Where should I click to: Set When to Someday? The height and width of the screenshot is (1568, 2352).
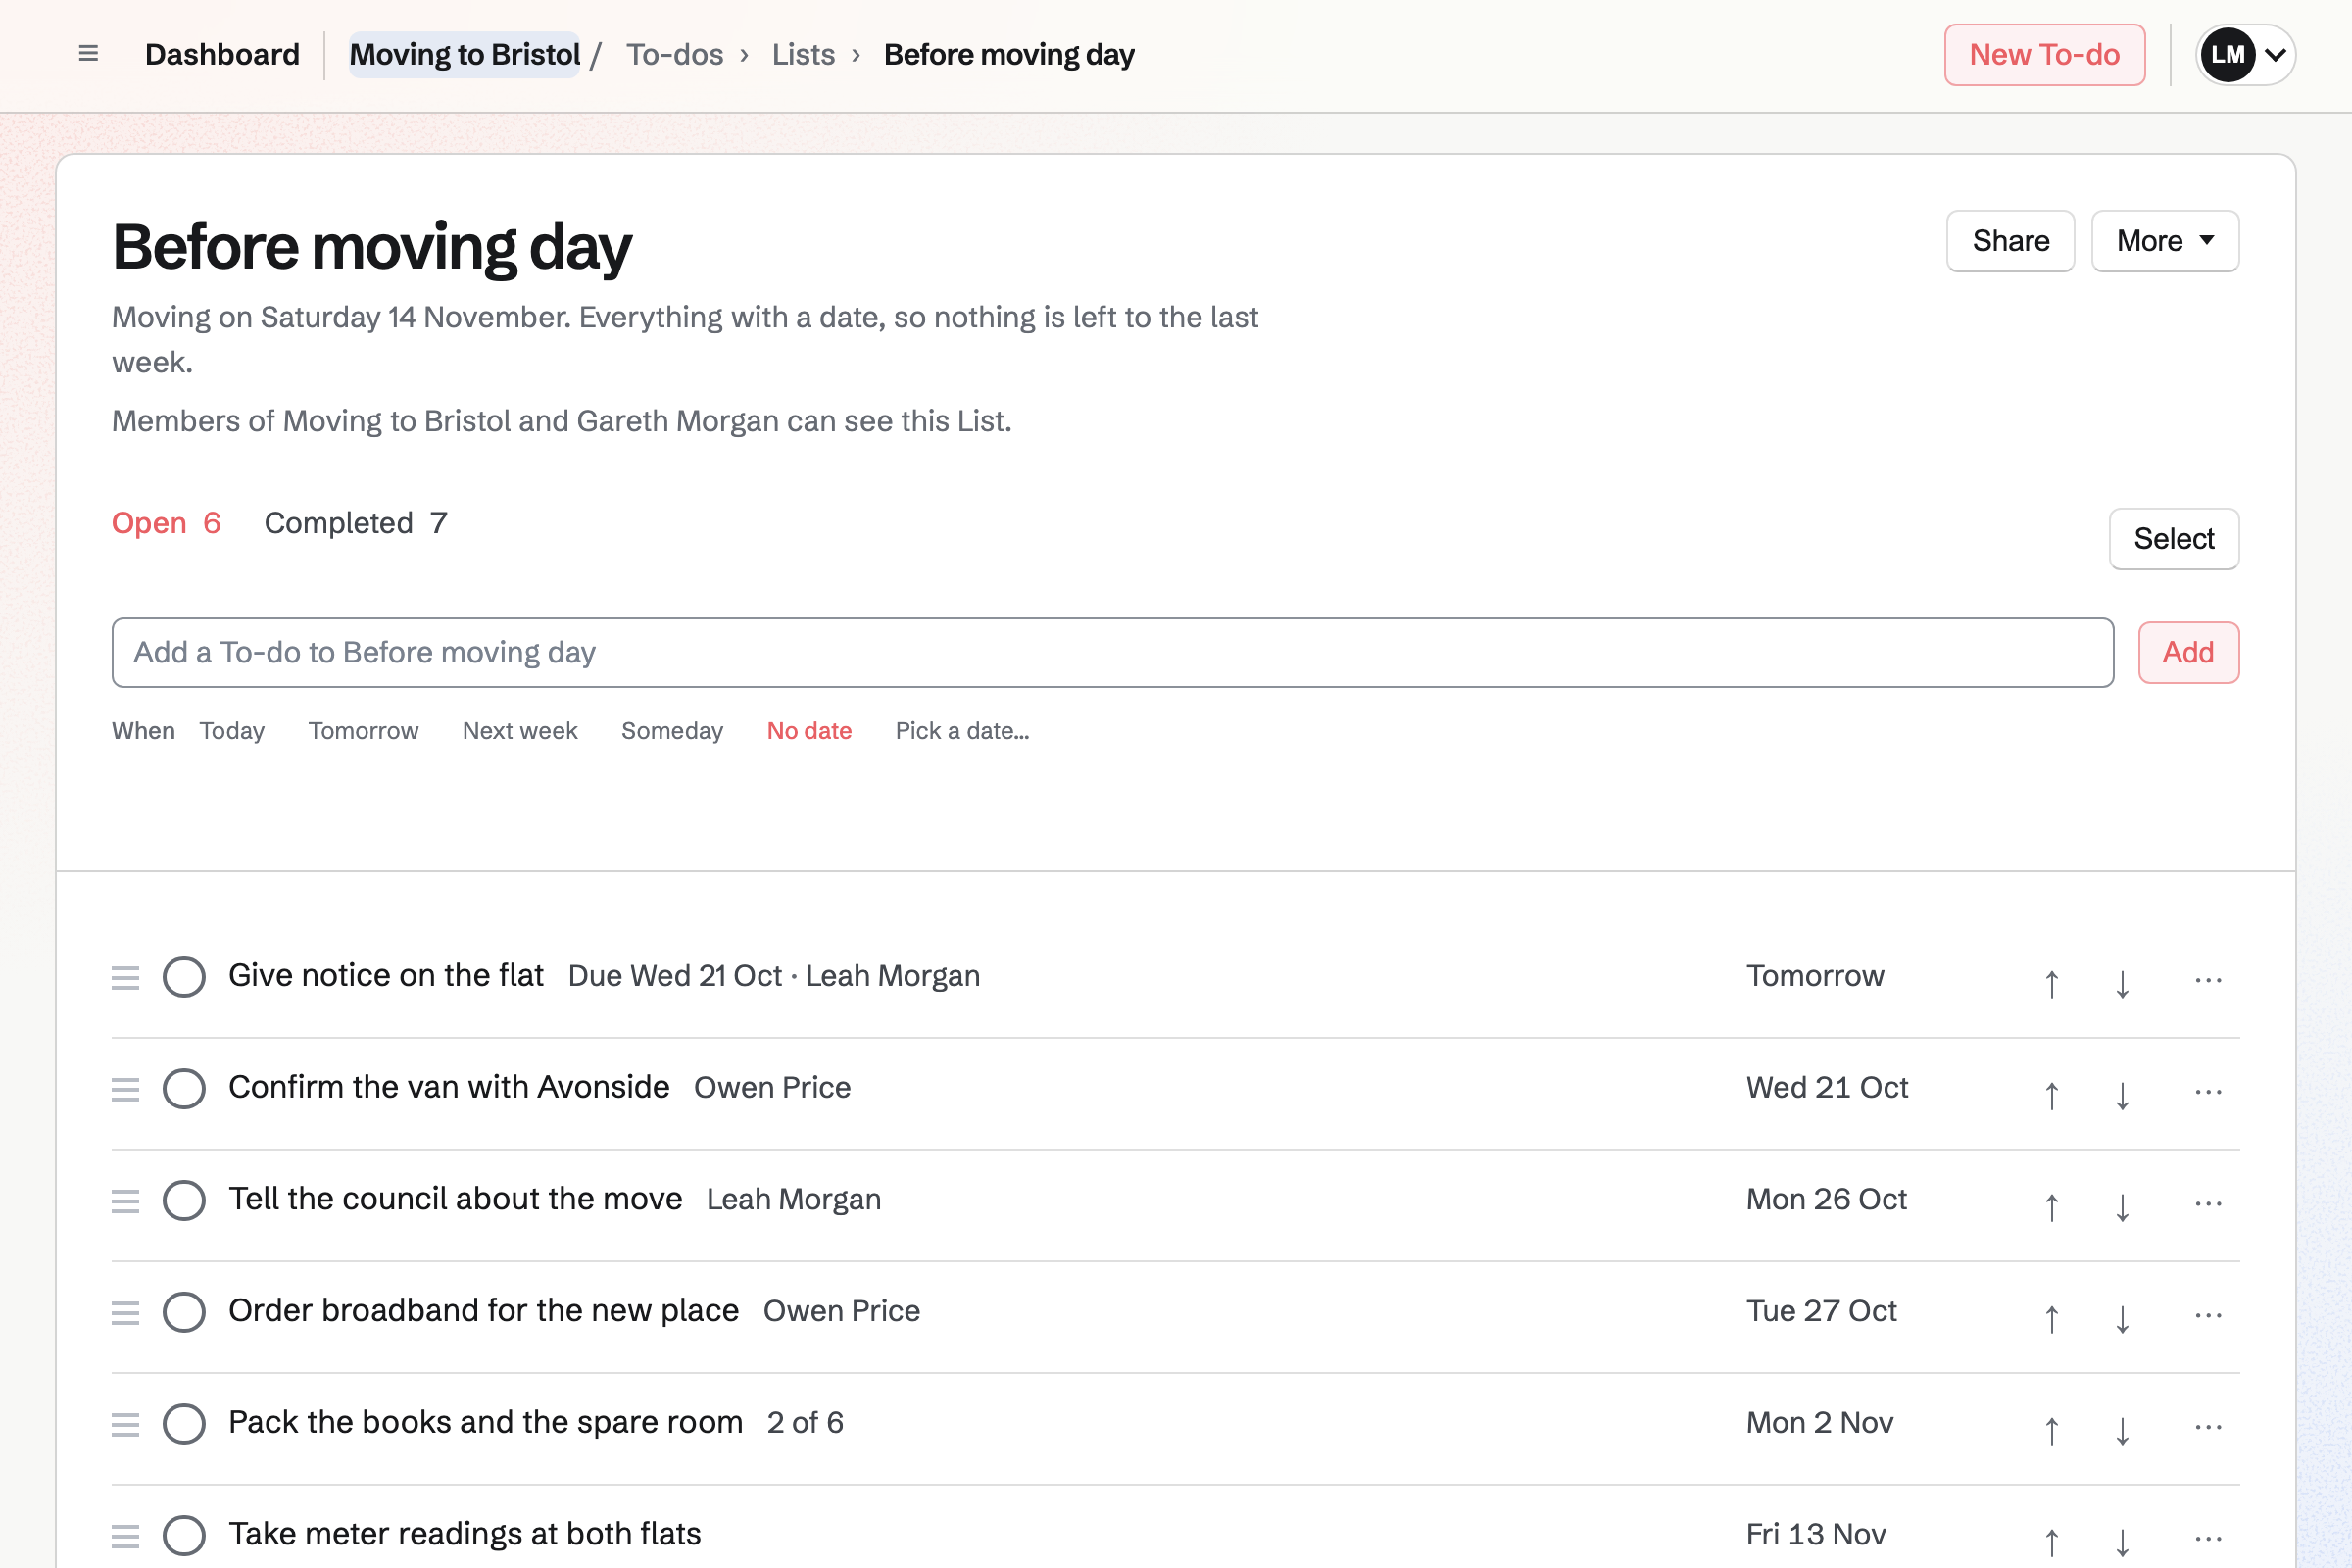click(x=672, y=731)
